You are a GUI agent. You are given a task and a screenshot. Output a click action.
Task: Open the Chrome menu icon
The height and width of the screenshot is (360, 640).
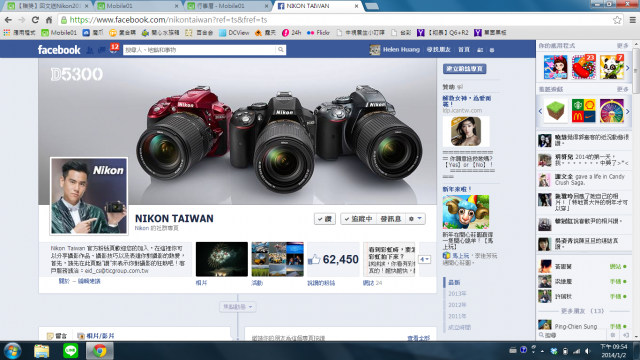tap(633, 20)
